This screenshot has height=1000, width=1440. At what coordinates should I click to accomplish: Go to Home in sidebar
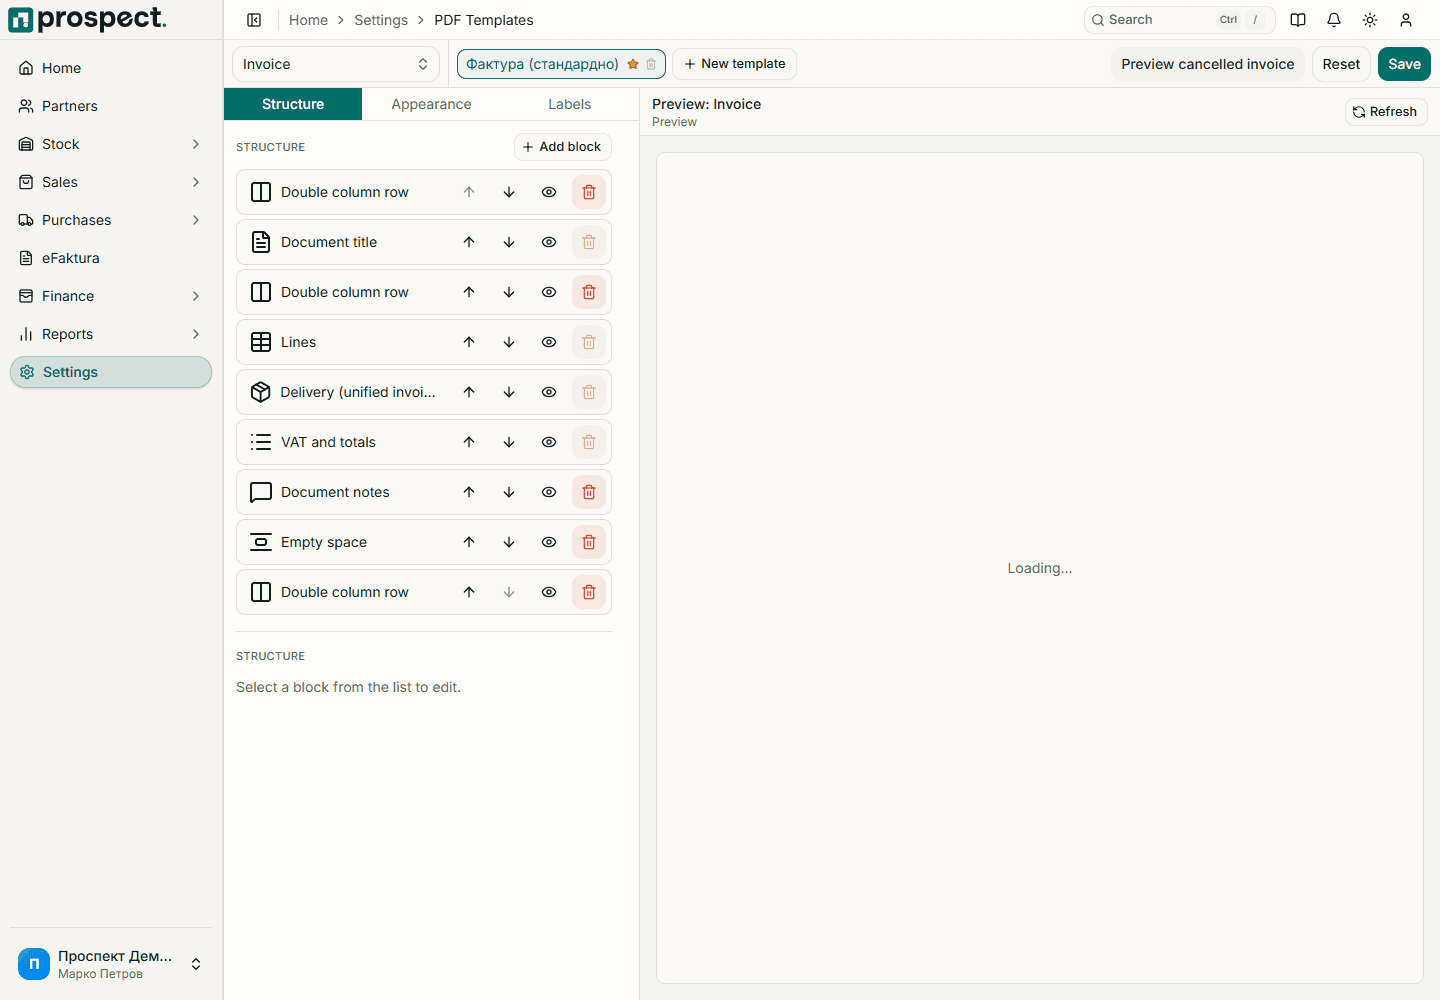click(111, 68)
